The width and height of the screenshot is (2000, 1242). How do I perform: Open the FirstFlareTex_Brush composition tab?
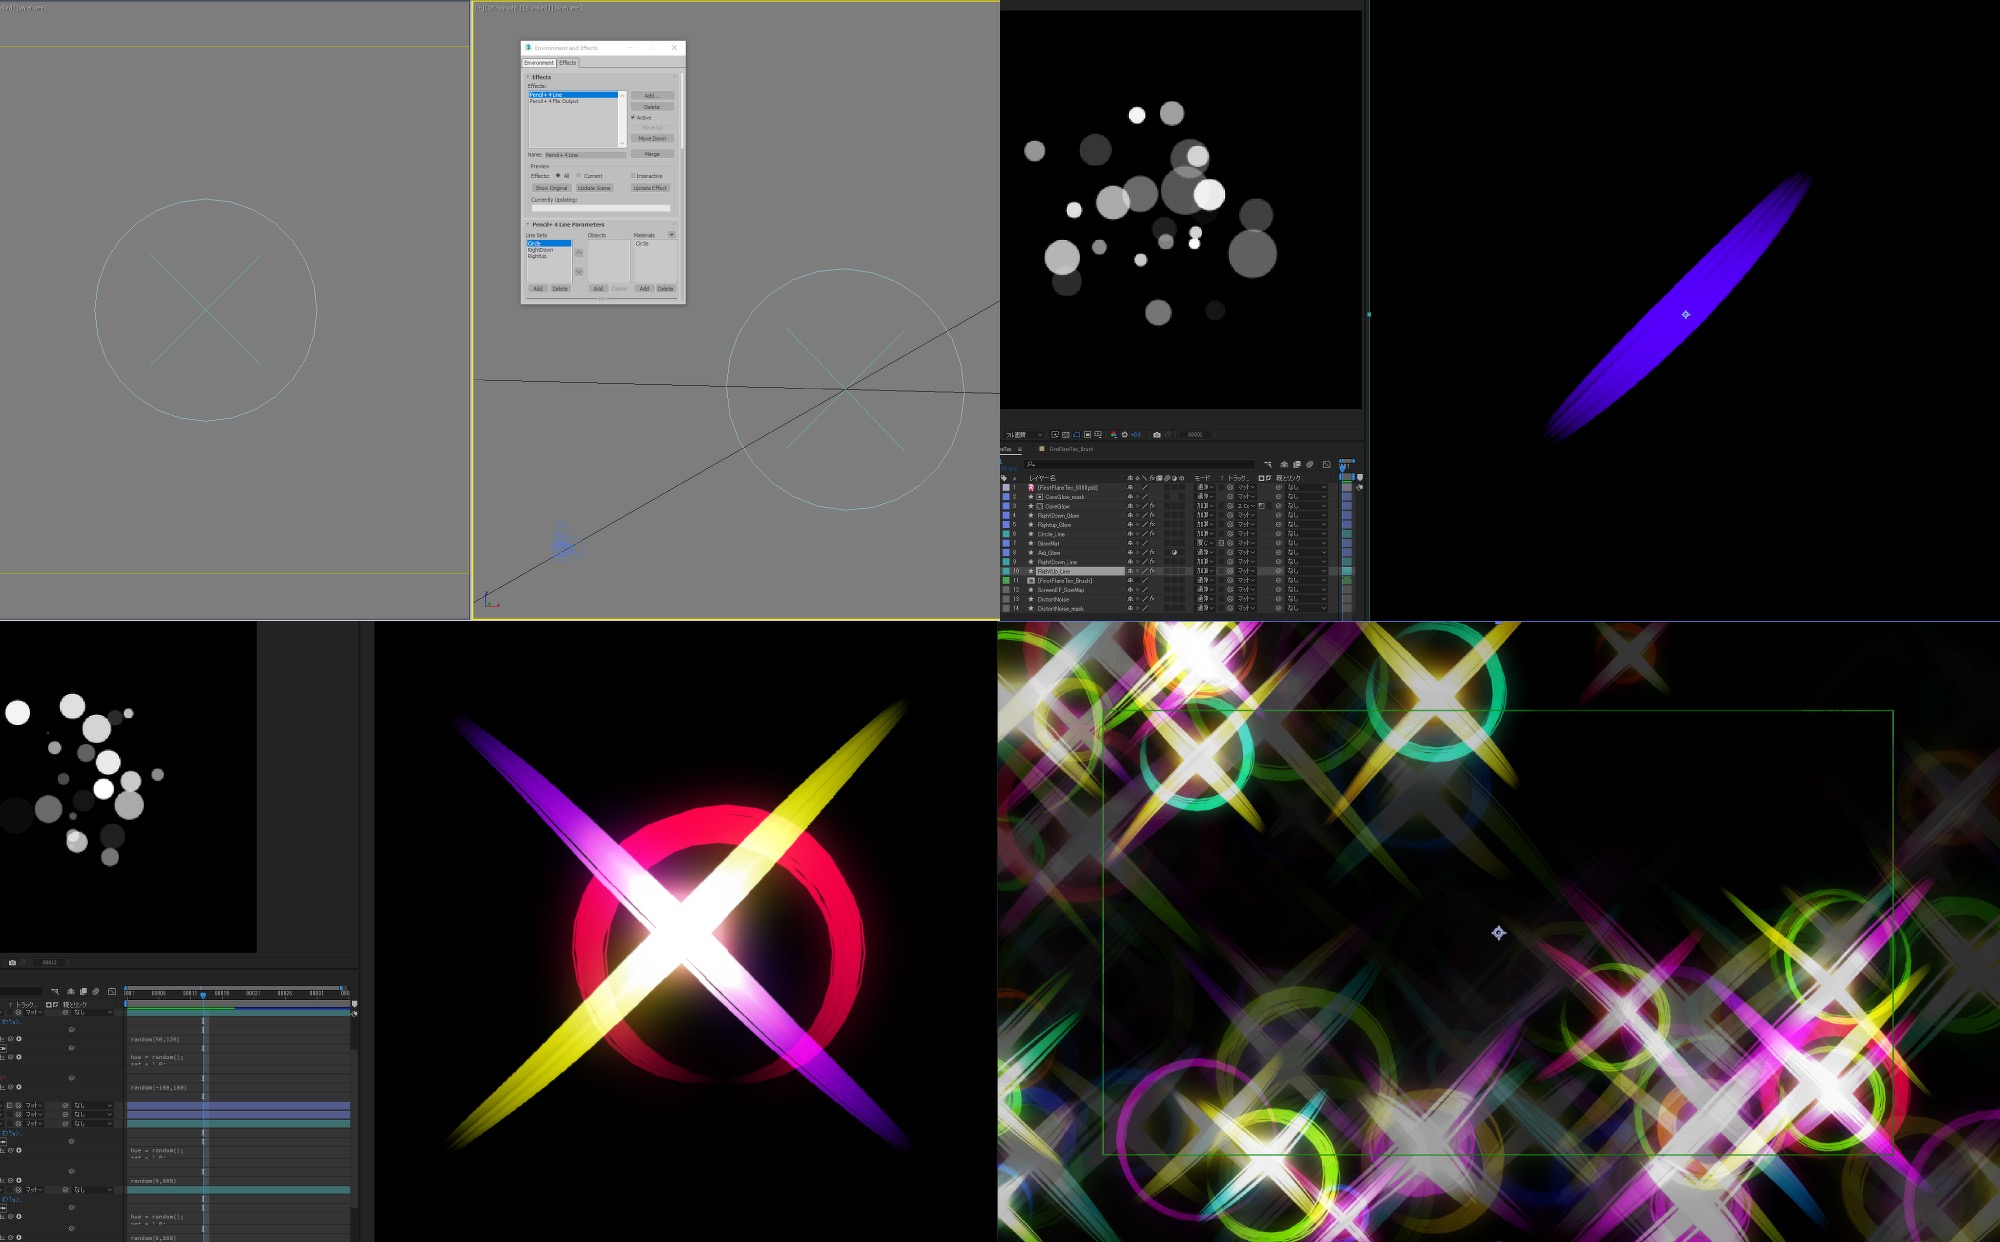(1070, 449)
